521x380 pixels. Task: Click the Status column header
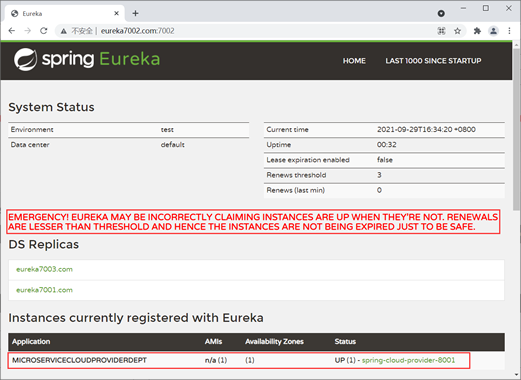tap(345, 341)
